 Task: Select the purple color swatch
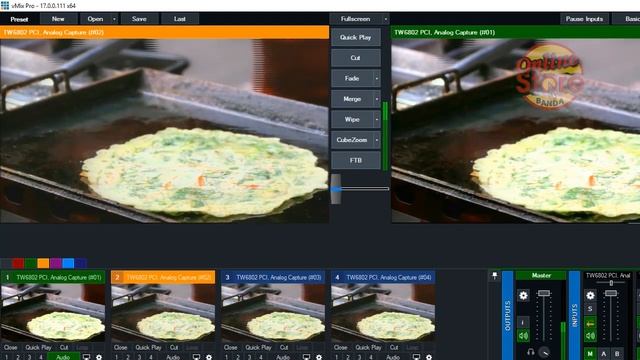pyautogui.click(x=56, y=263)
